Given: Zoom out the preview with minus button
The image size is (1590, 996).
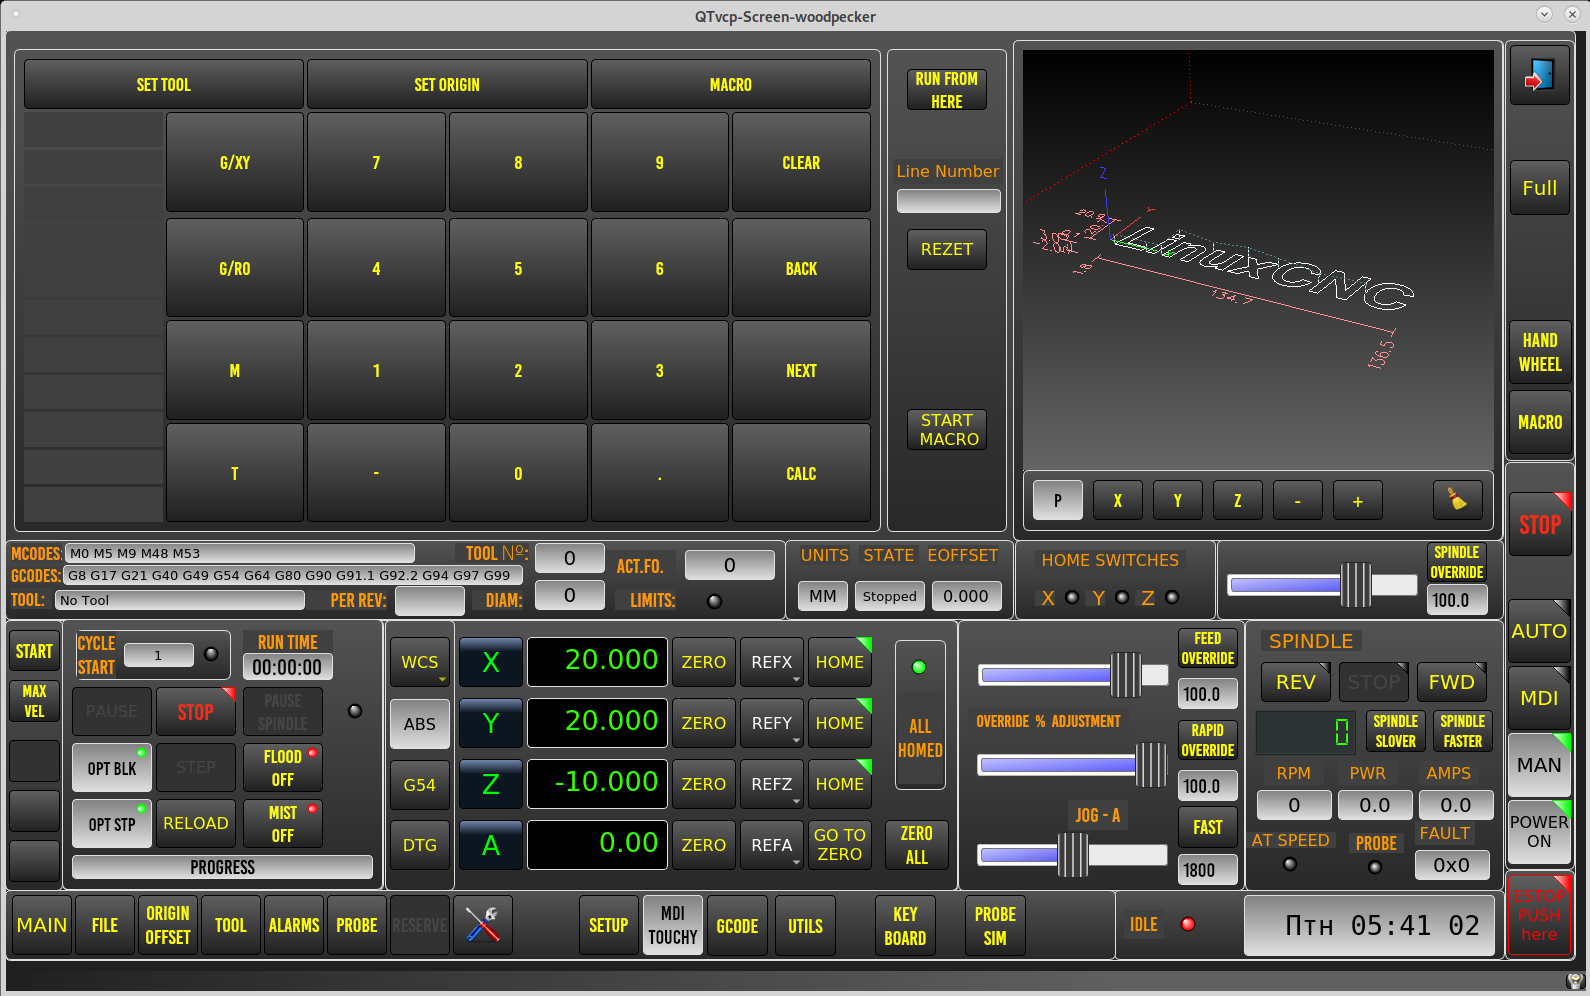Looking at the screenshot, I should [1297, 500].
